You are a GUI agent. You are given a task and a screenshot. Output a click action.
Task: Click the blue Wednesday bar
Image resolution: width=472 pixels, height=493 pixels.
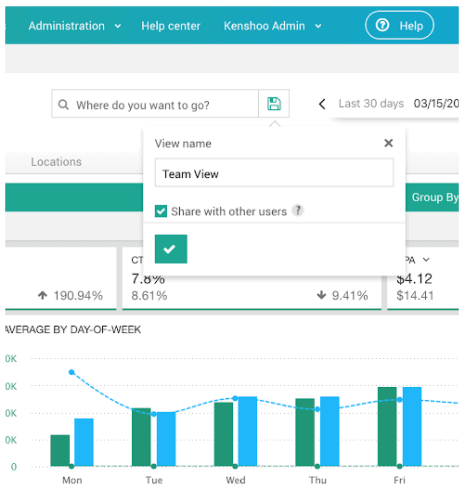[x=247, y=431]
